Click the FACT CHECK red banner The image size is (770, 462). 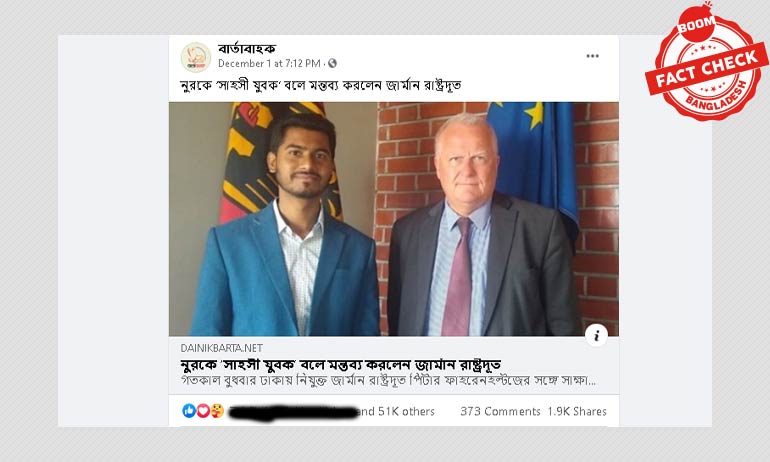pyautogui.click(x=707, y=69)
